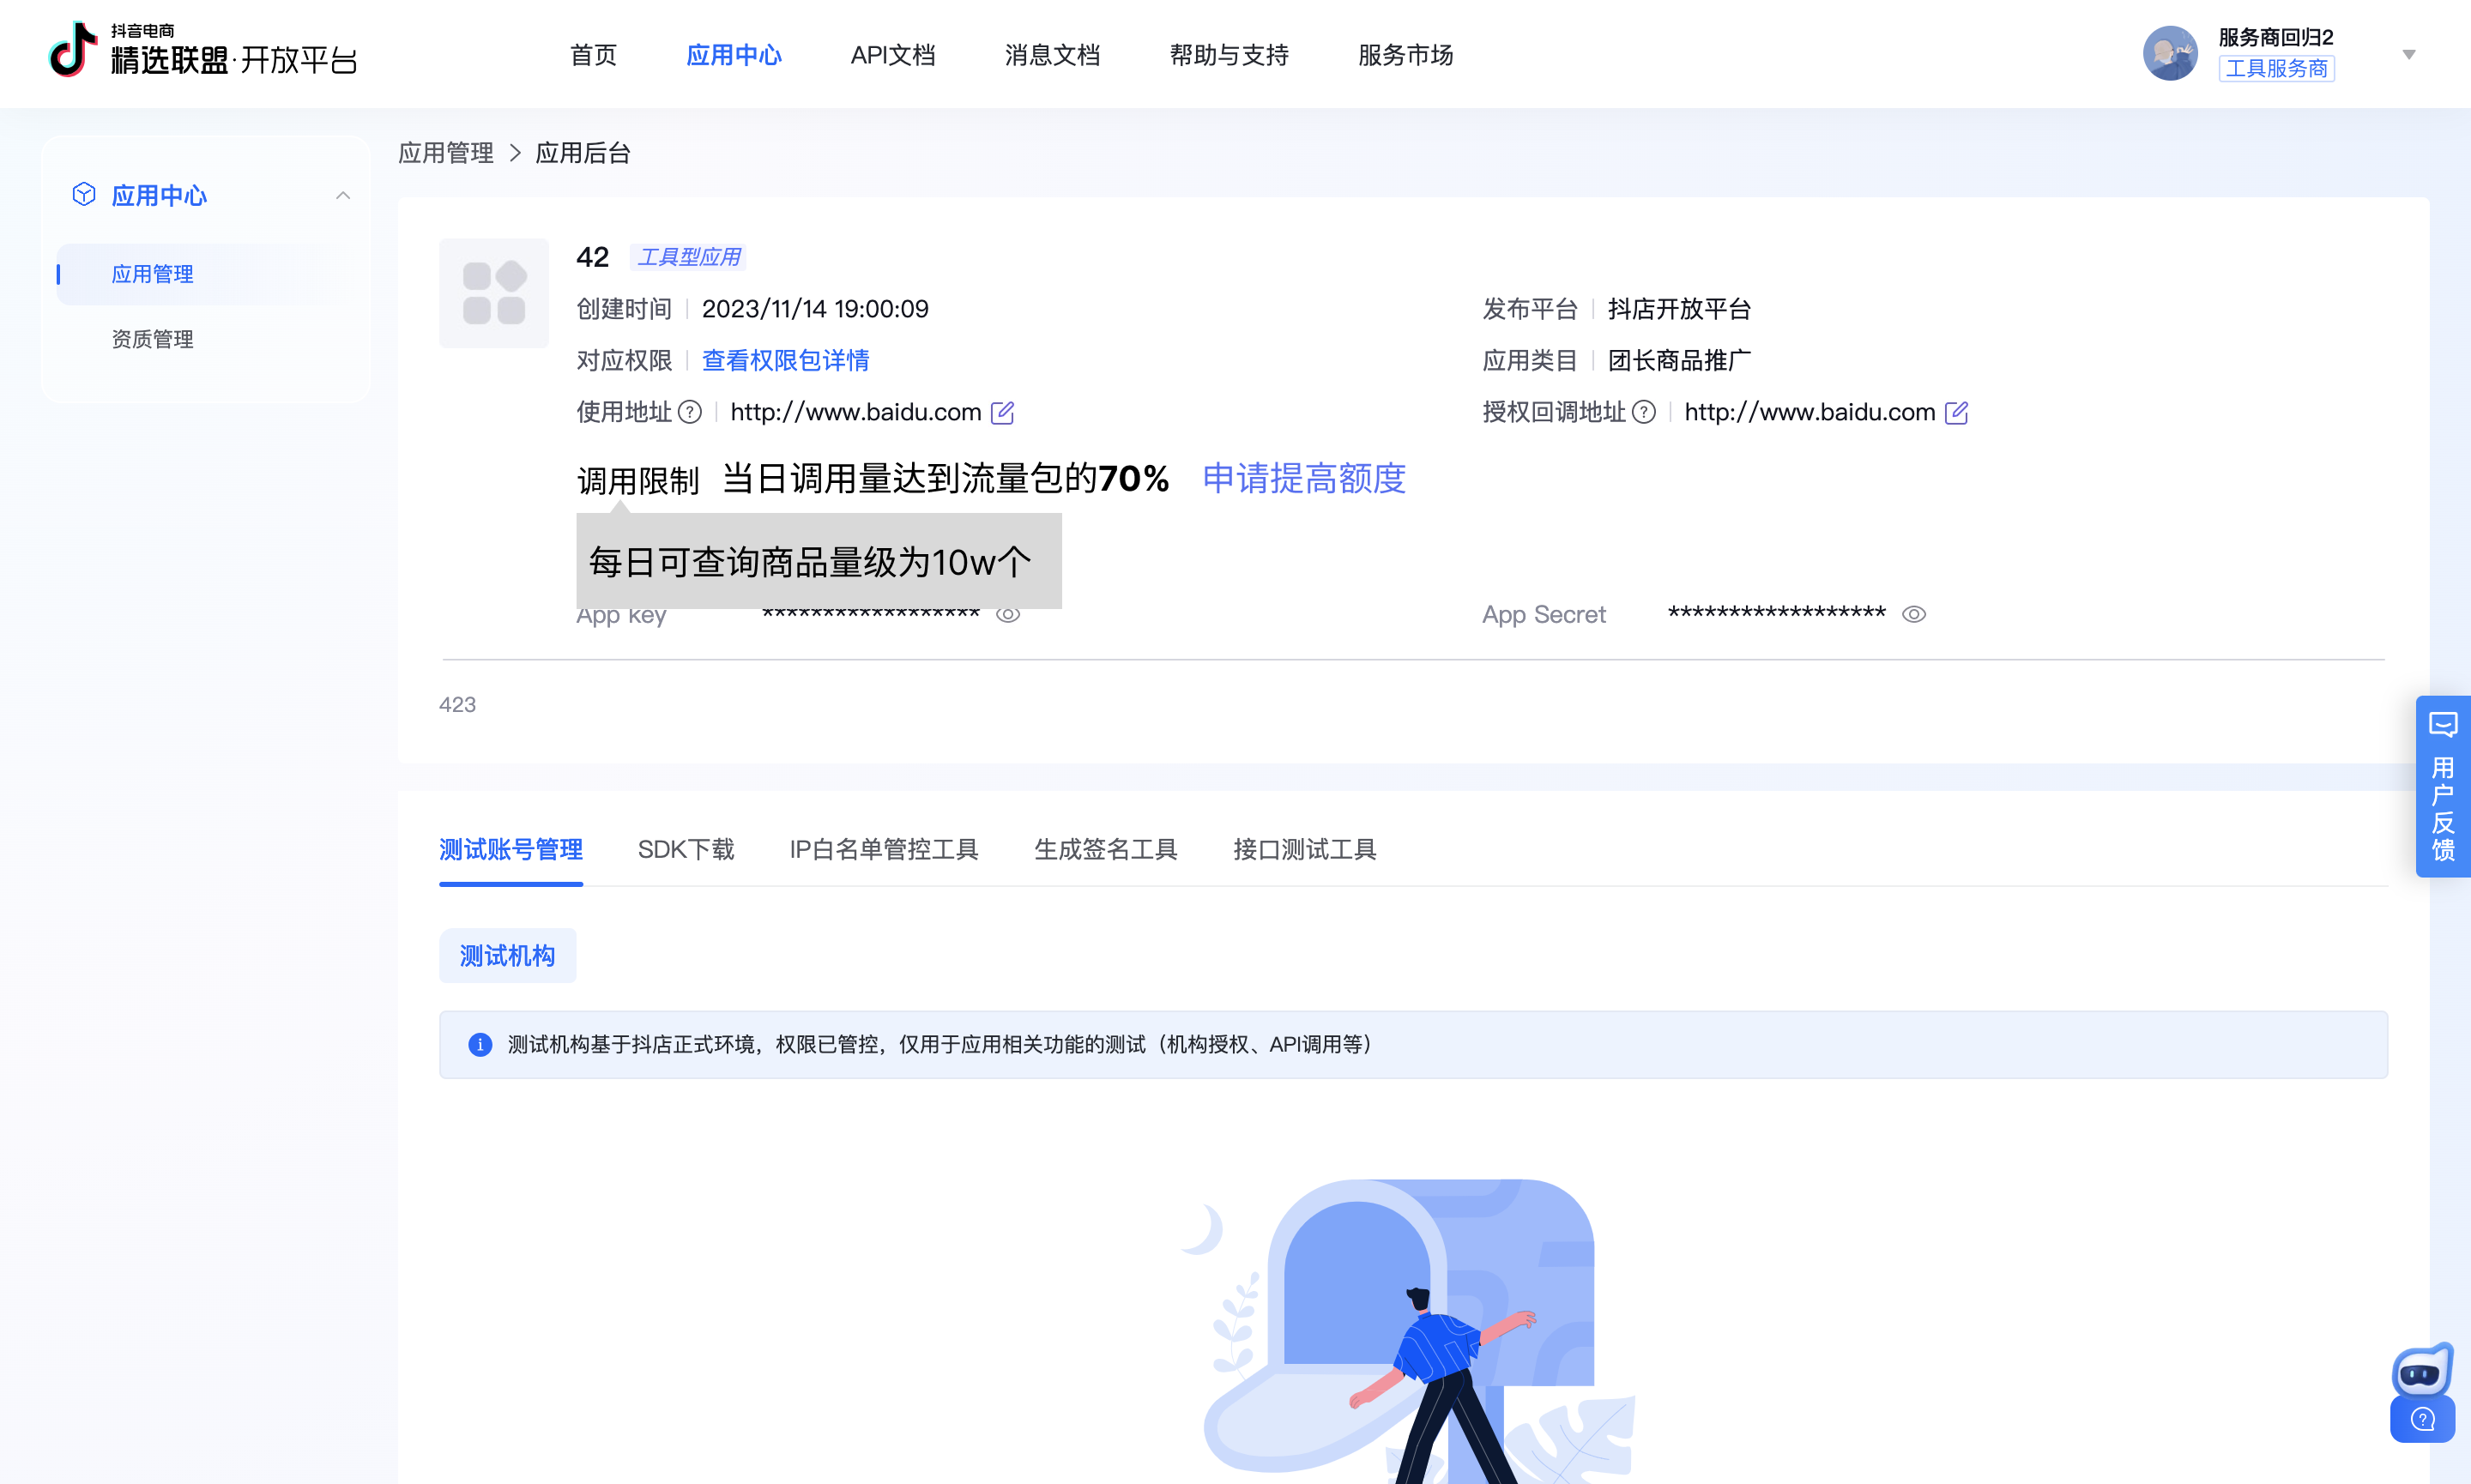
Task: Click the app icon thumbnail
Action: (x=494, y=293)
